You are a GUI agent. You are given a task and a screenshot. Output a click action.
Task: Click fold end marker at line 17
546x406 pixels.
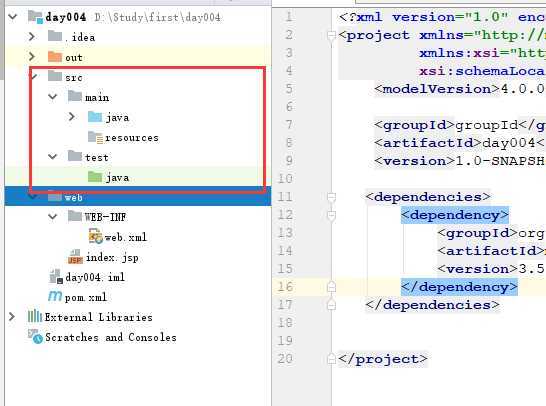pos(332,305)
